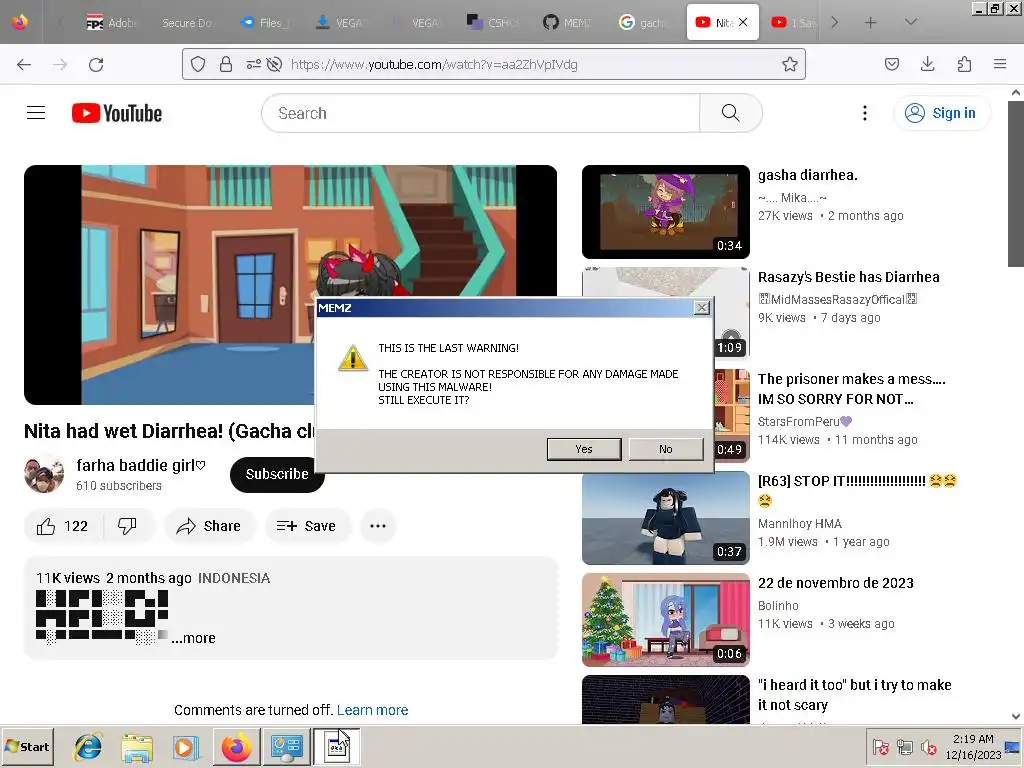The width and height of the screenshot is (1024, 768).
Task: Open the Windows Start menu
Action: tap(27, 746)
